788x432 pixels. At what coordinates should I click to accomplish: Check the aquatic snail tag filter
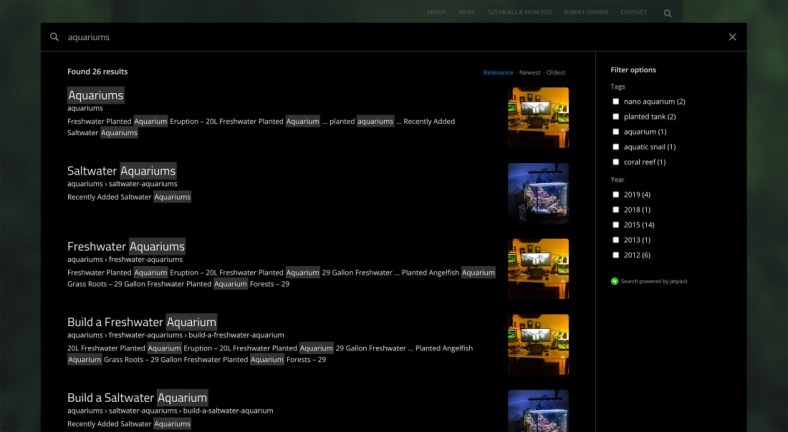[x=616, y=147]
